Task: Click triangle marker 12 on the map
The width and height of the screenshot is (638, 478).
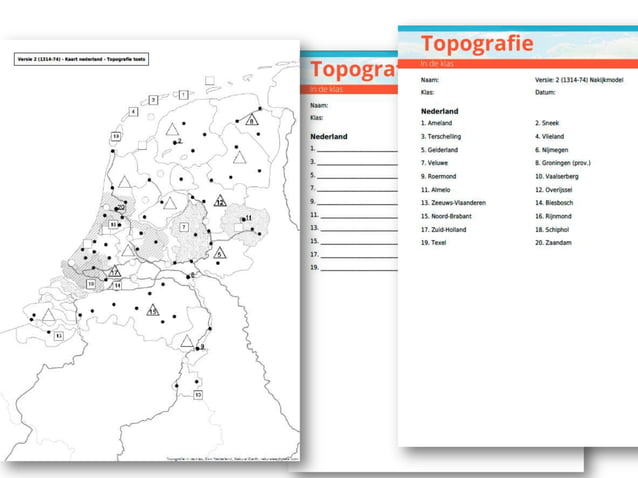Action: coord(220,201)
